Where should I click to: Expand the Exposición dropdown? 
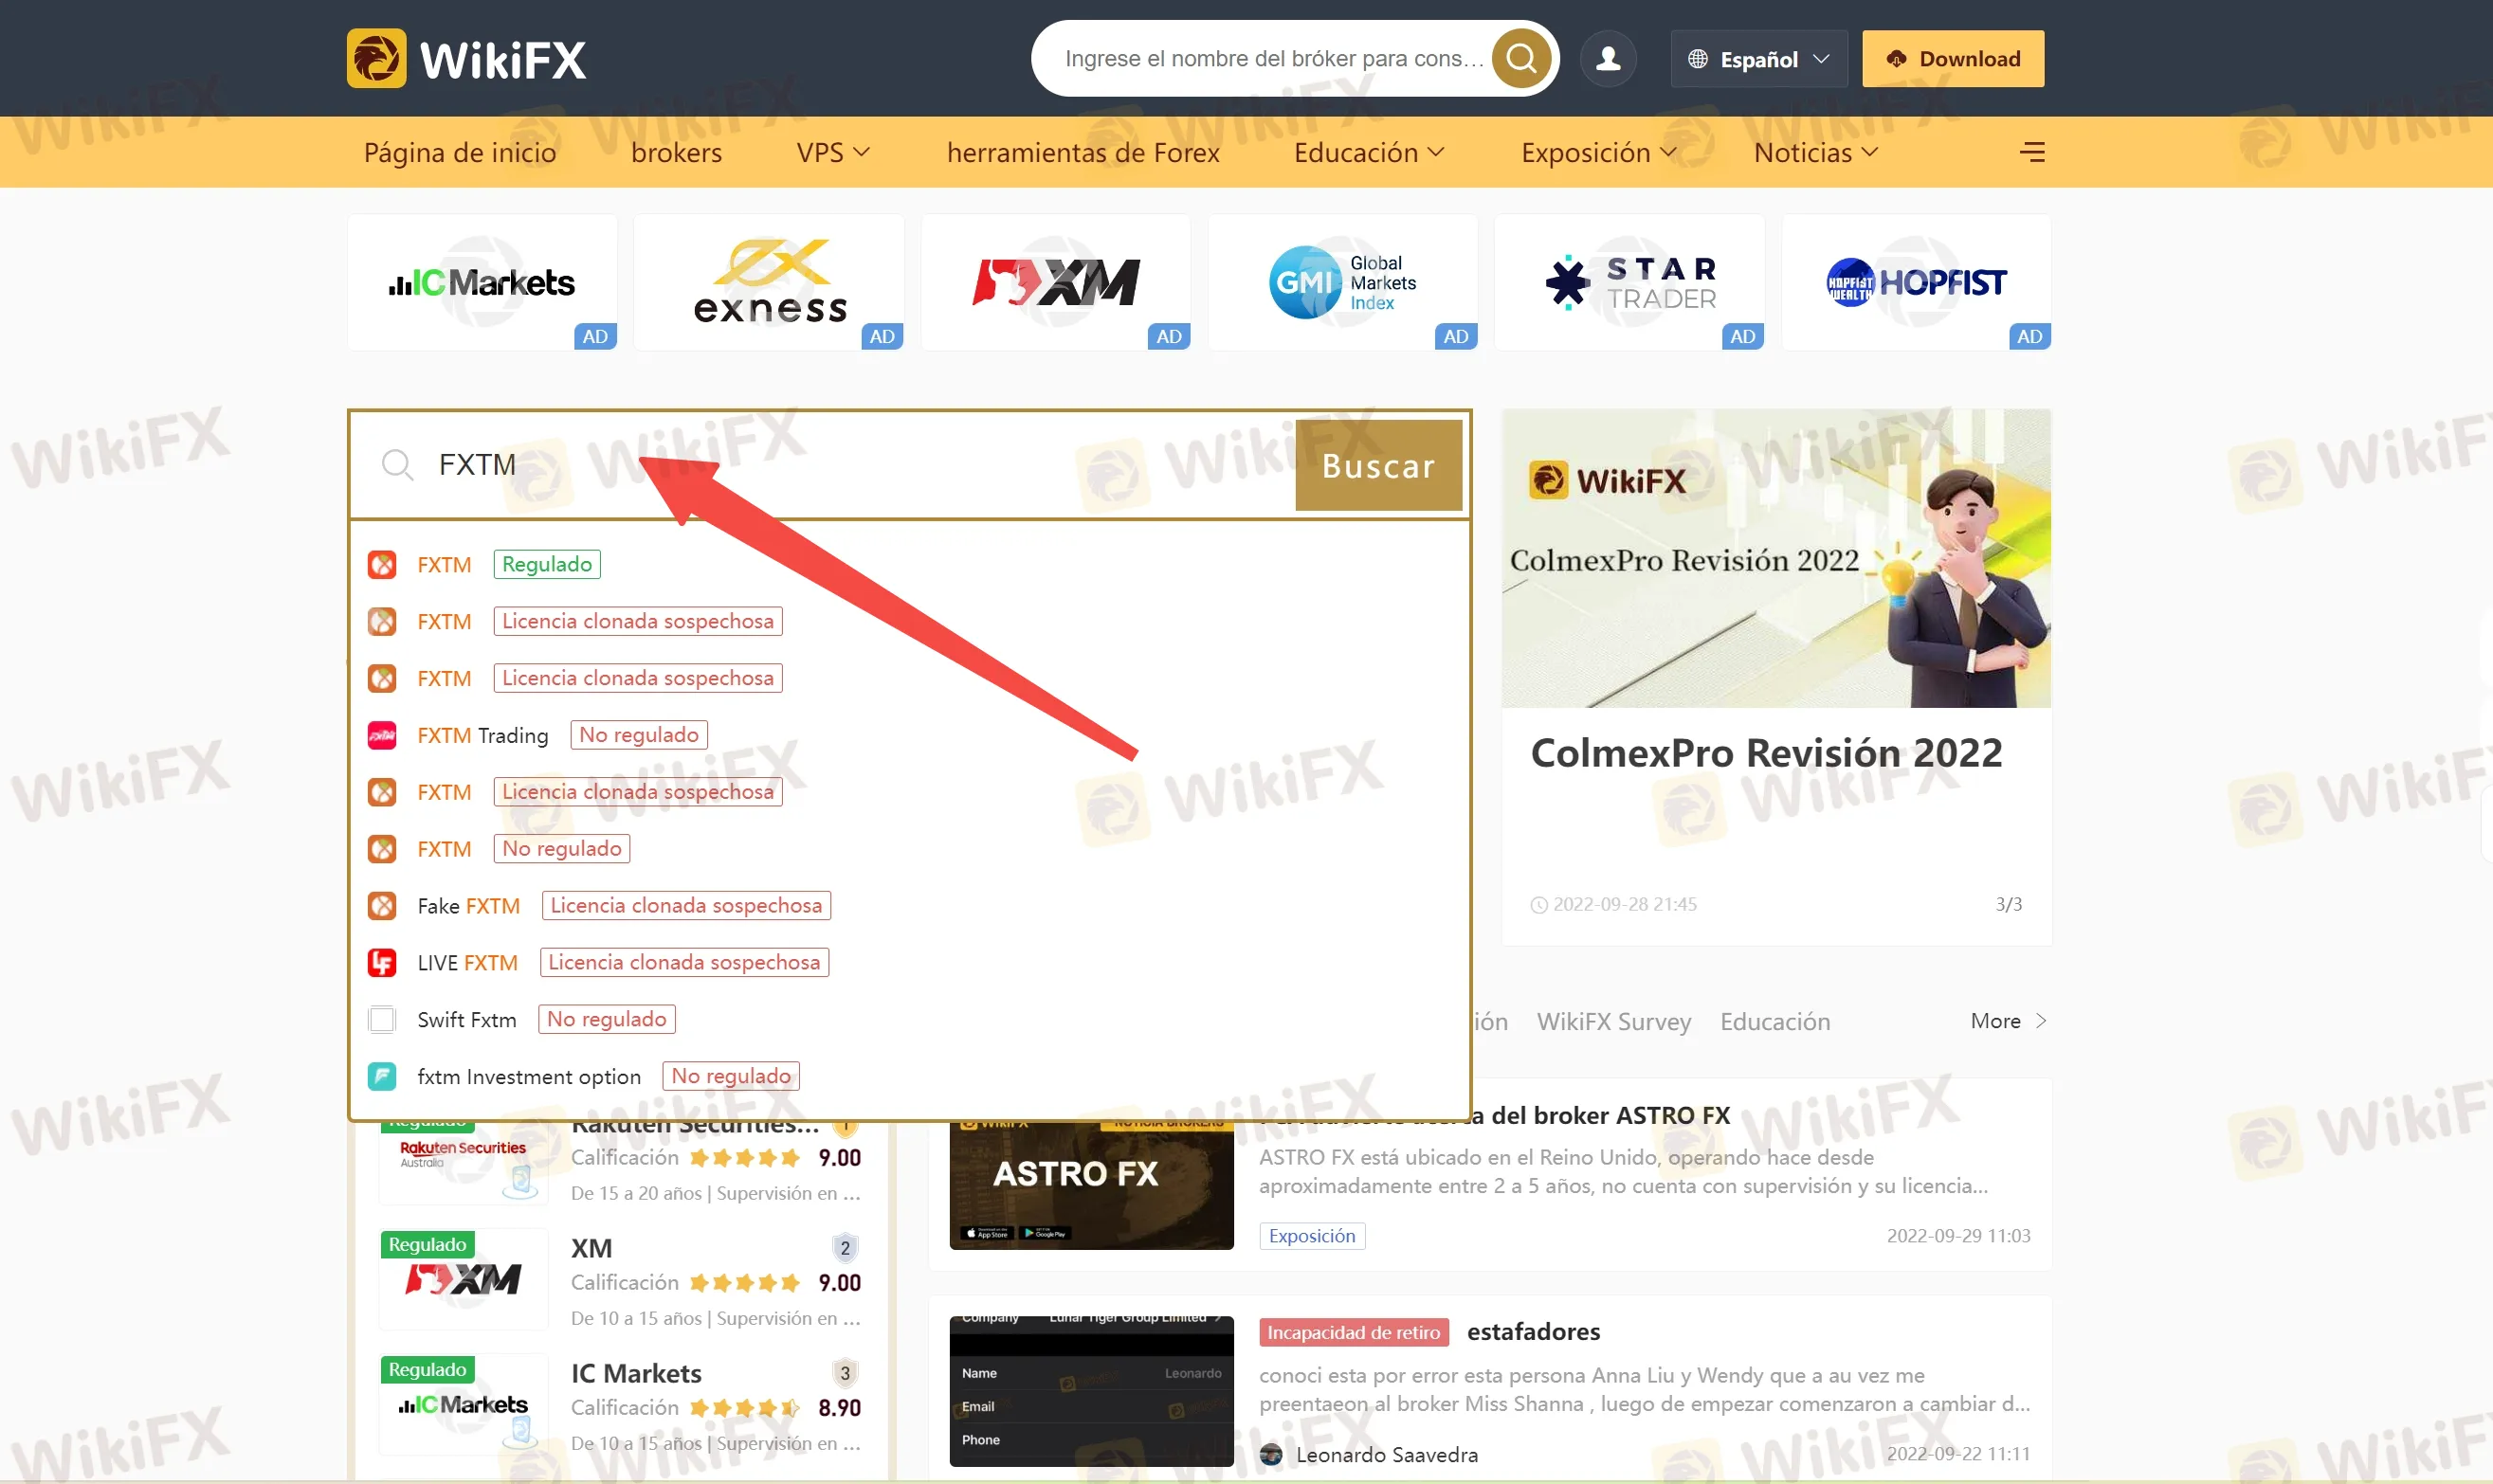1598,152
